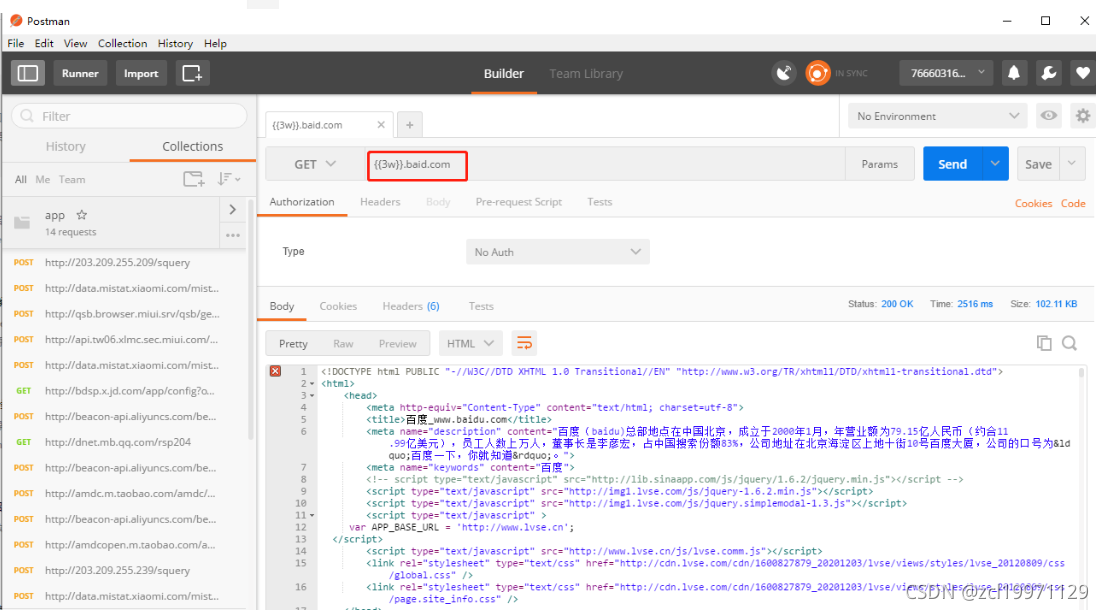Collapse code fold arrow at line 3
The width and height of the screenshot is (1104, 610).
click(312, 396)
